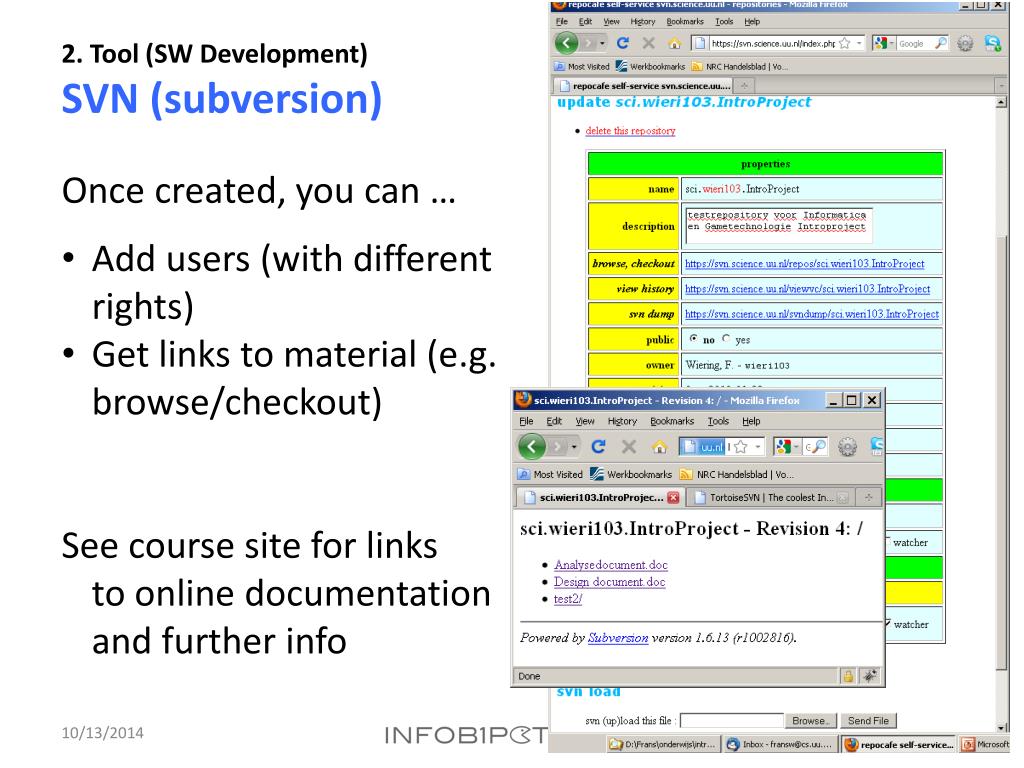
Task: Toggle the checked watcher checkbox
Action: pyautogui.click(x=888, y=624)
